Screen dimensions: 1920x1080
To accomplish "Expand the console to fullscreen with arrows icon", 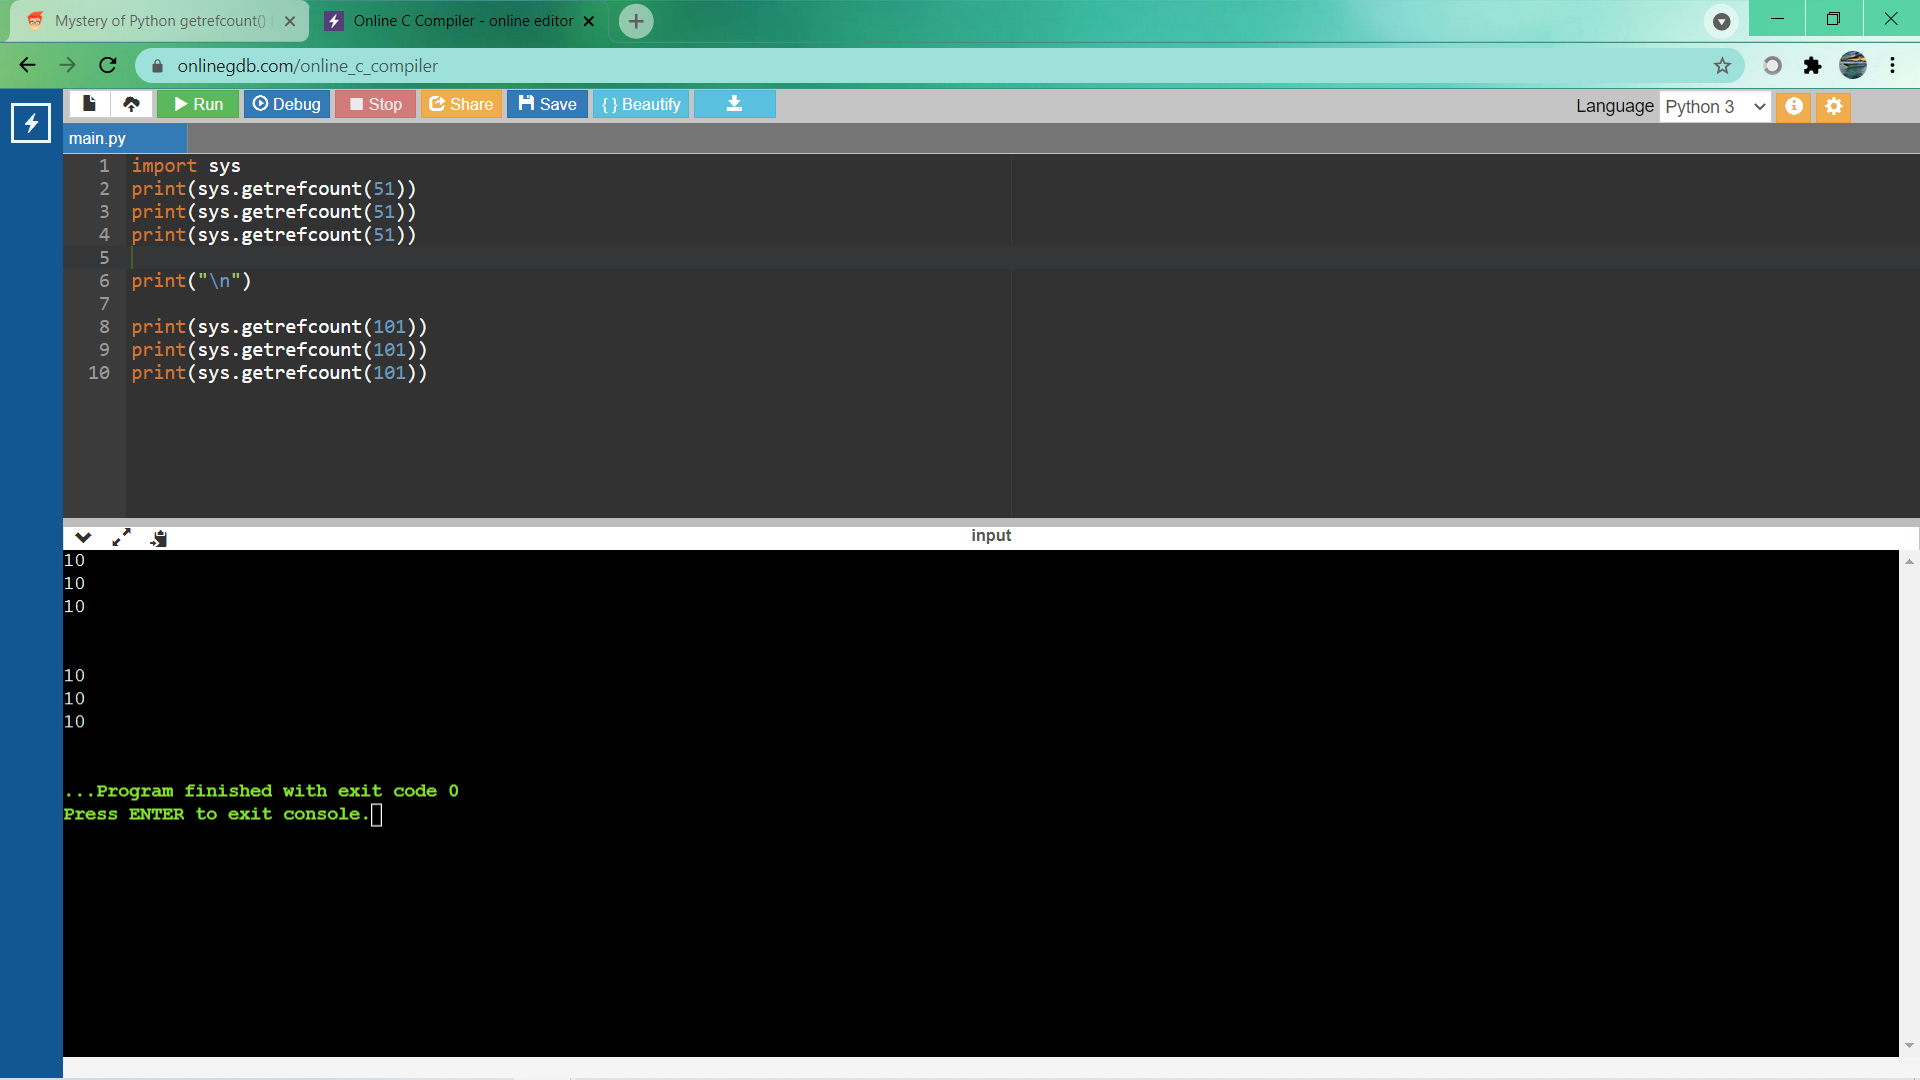I will 120,537.
